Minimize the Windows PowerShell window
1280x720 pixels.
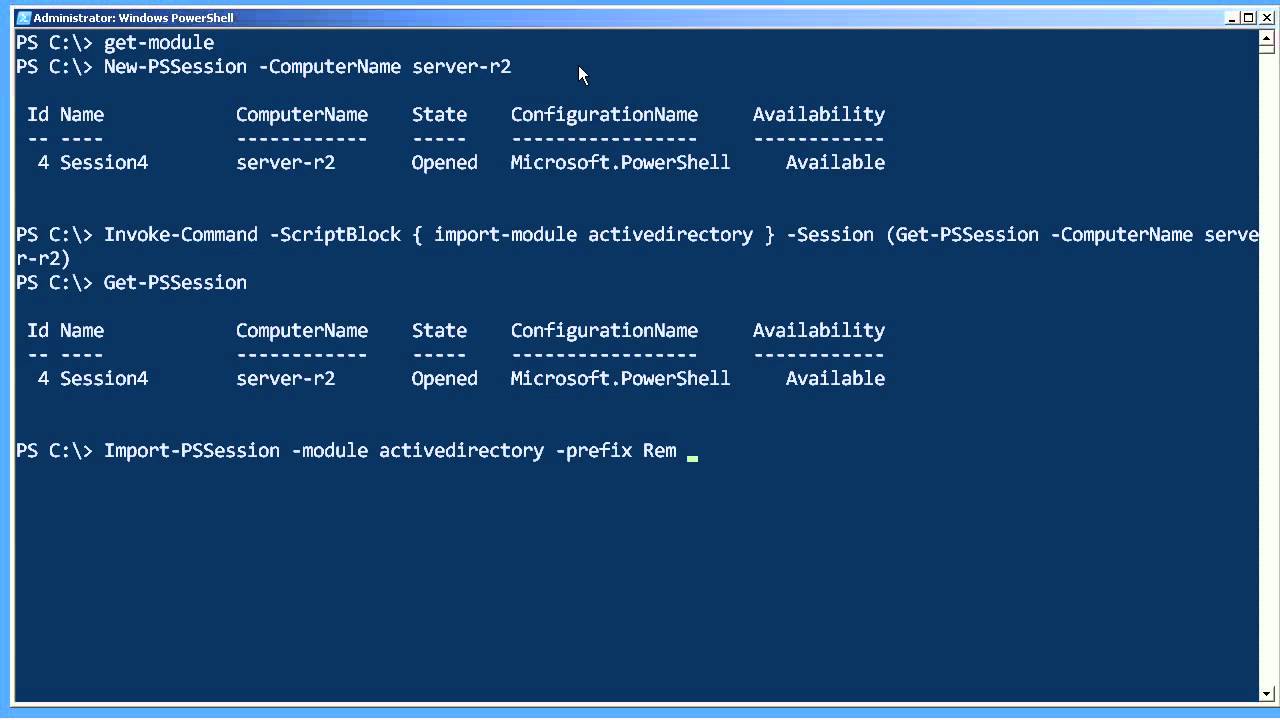click(x=1233, y=18)
